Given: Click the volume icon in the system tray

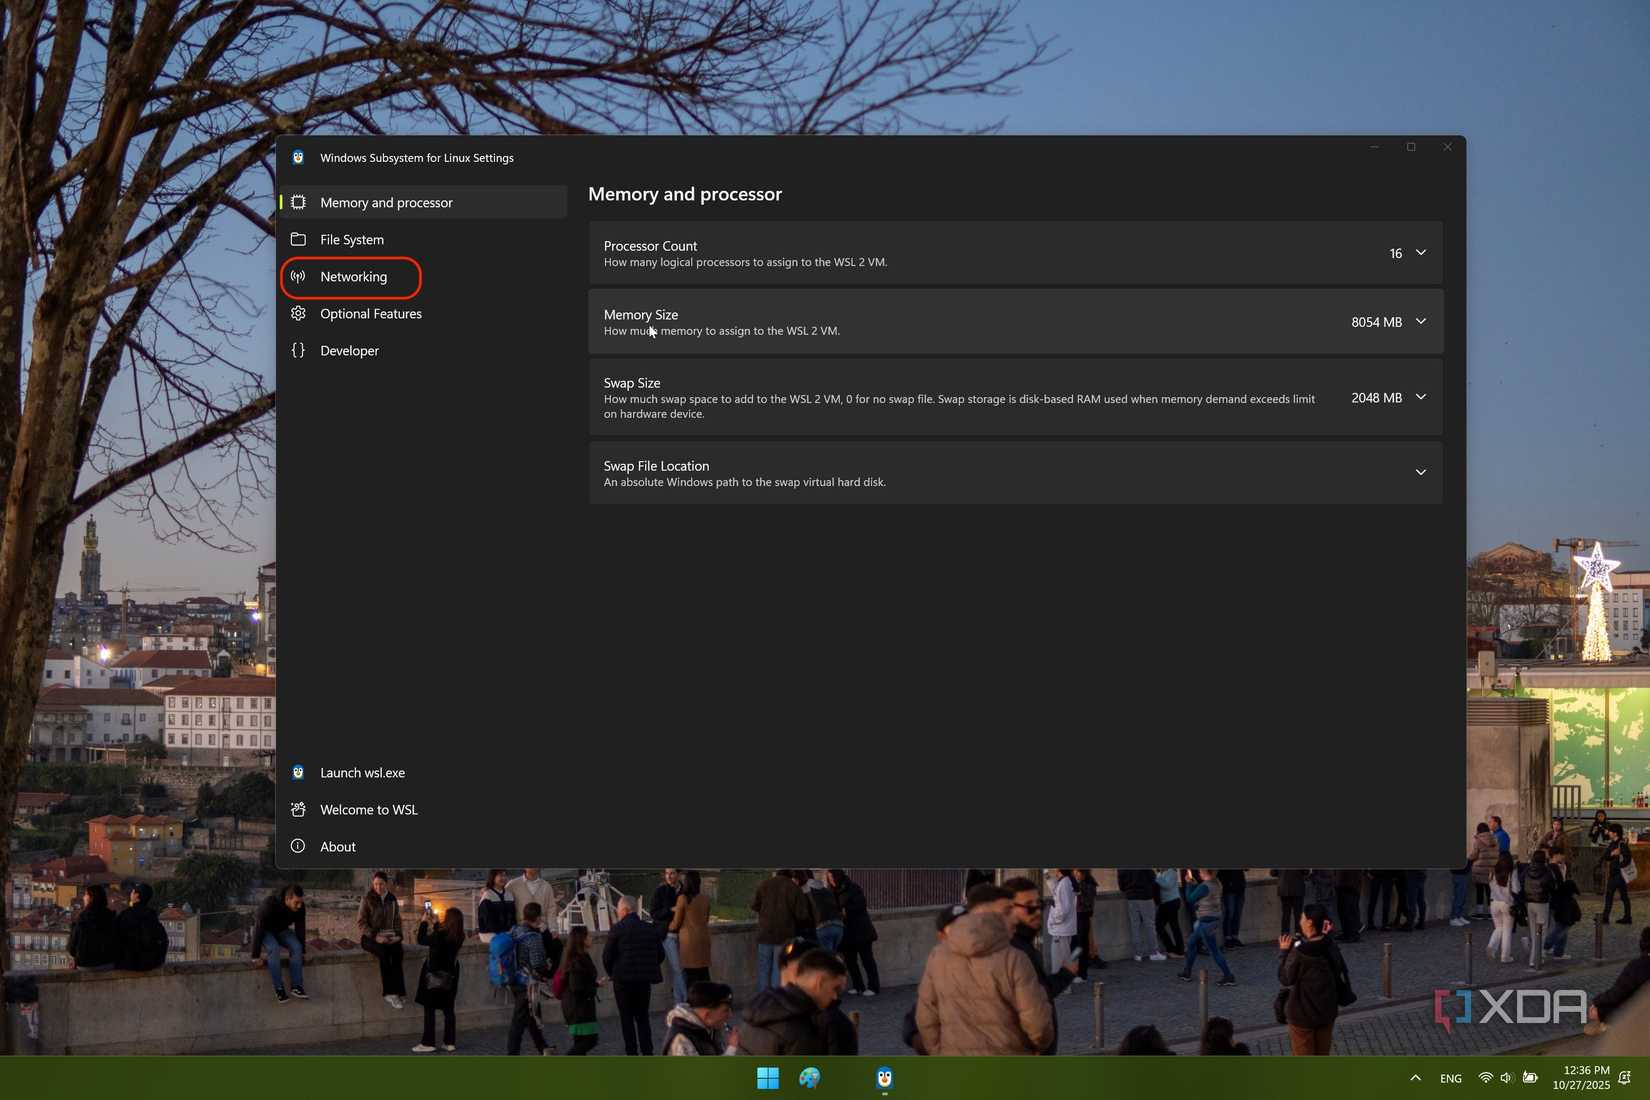Looking at the screenshot, I should [x=1505, y=1078].
